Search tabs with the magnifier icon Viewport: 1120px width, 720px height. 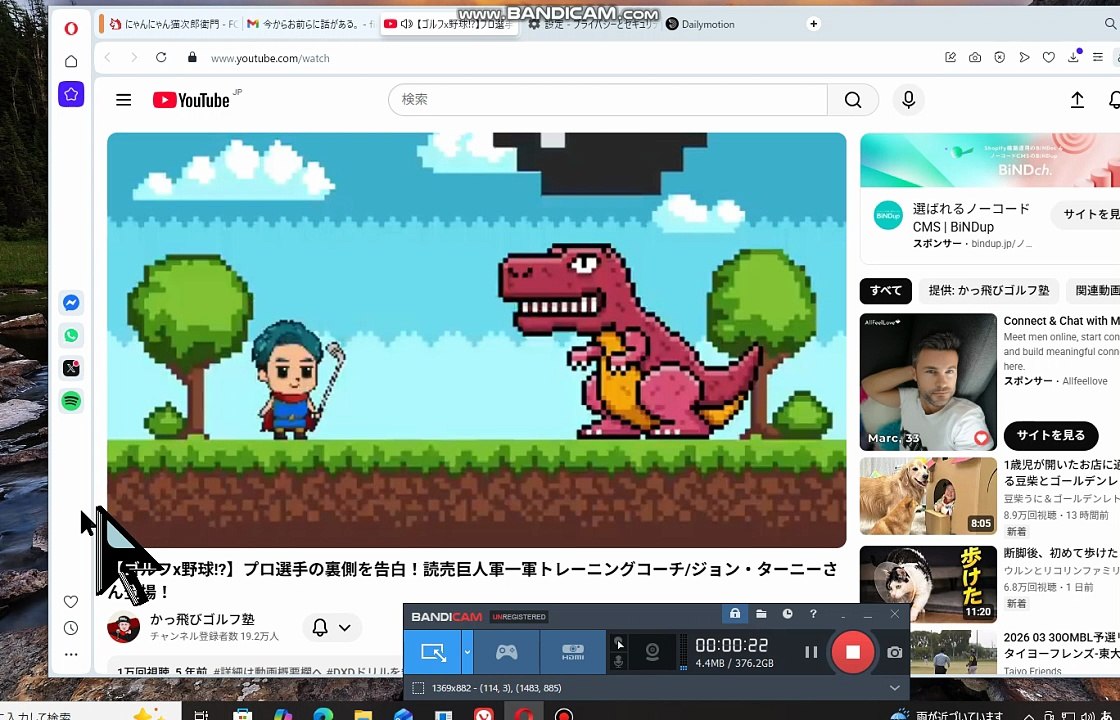click(x=1111, y=24)
